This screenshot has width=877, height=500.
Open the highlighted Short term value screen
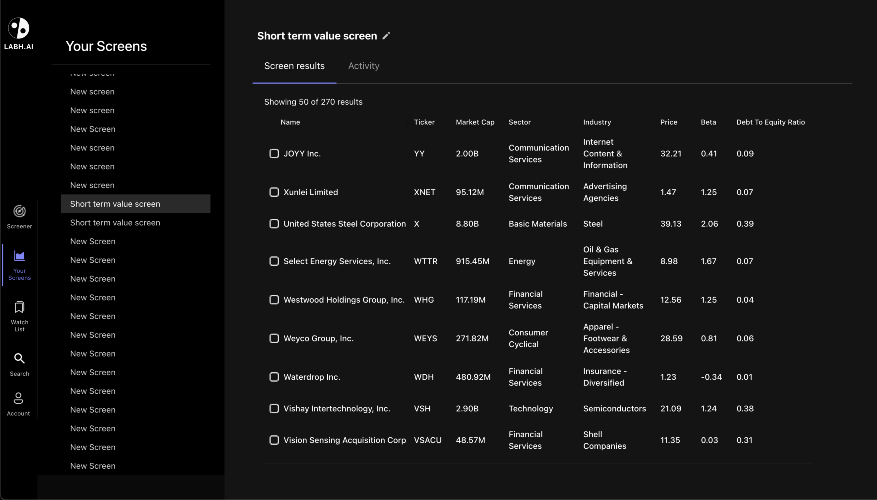coord(115,204)
